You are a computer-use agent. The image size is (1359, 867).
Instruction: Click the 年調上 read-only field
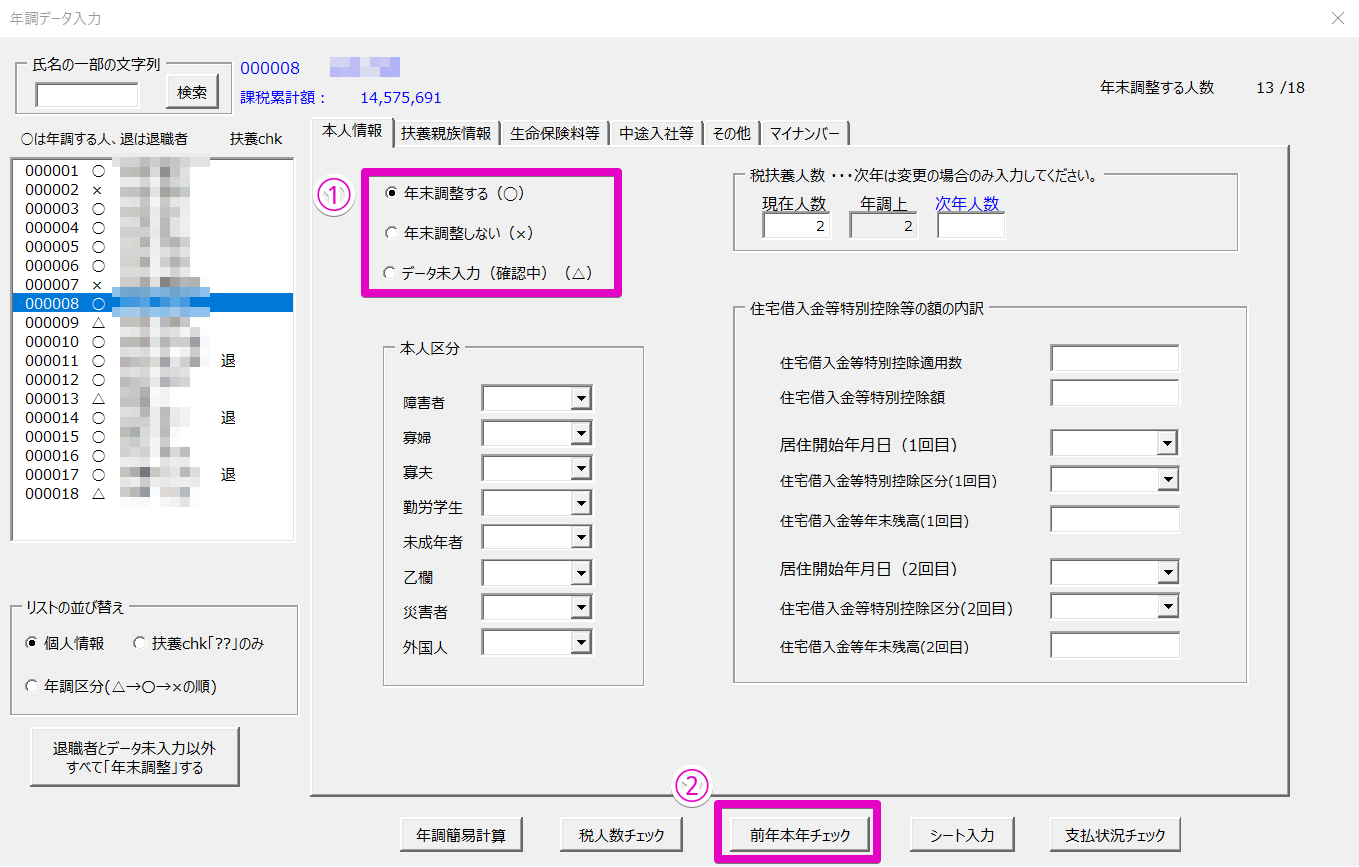tap(883, 226)
